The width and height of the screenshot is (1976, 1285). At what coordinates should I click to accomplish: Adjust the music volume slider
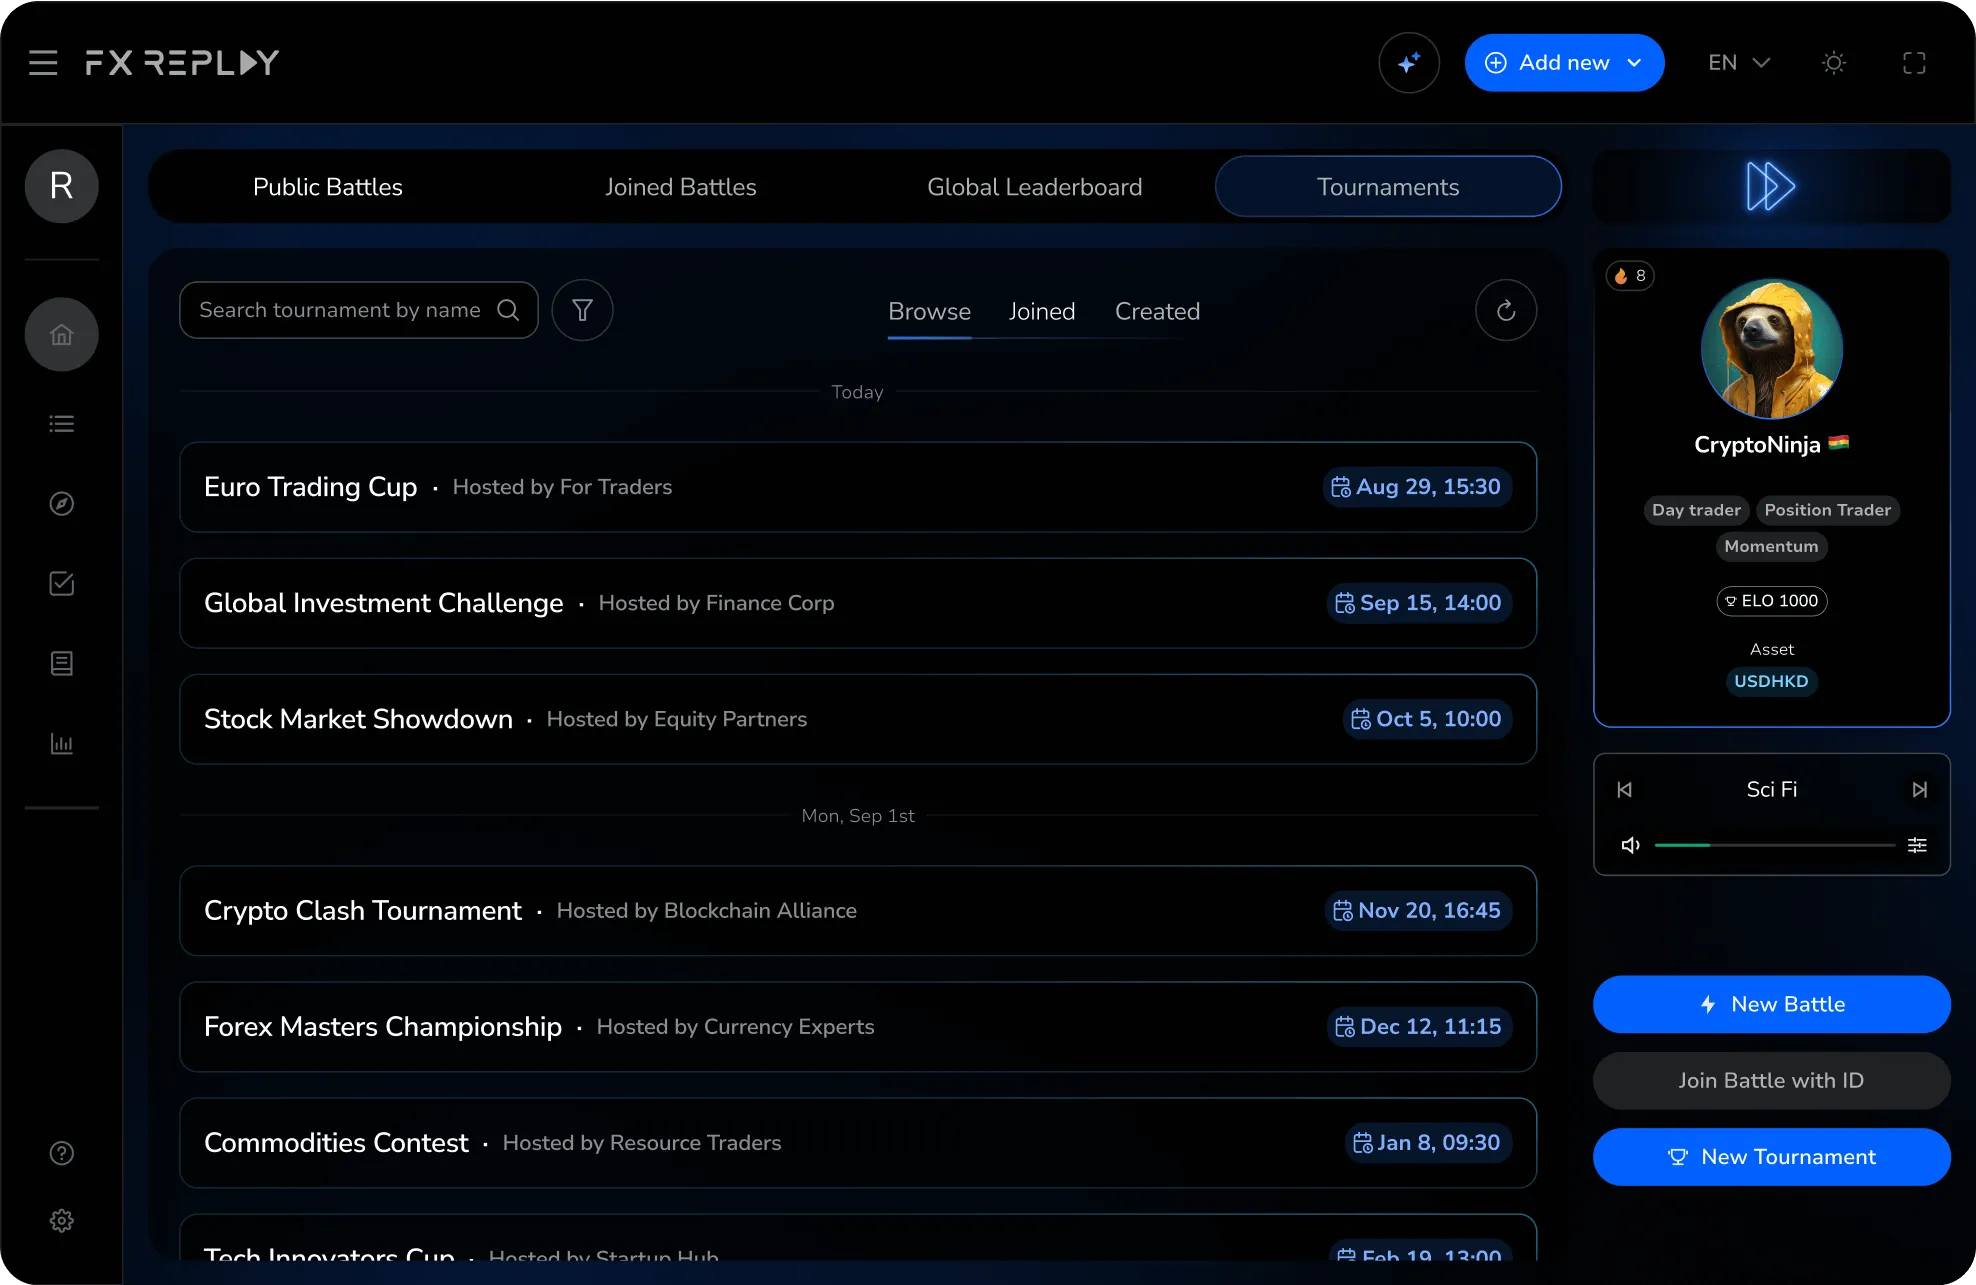click(1774, 845)
